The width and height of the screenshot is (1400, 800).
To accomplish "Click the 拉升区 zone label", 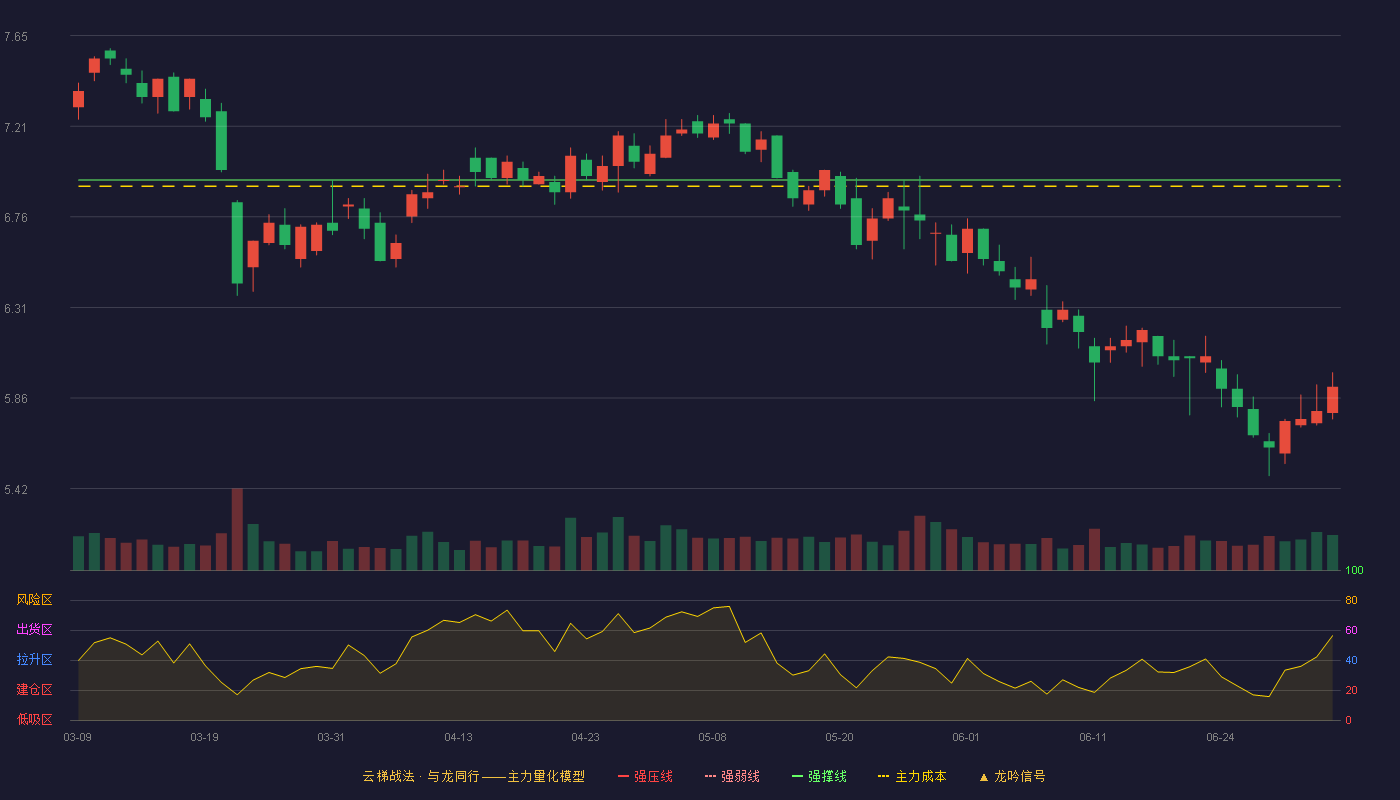I will click(34, 660).
